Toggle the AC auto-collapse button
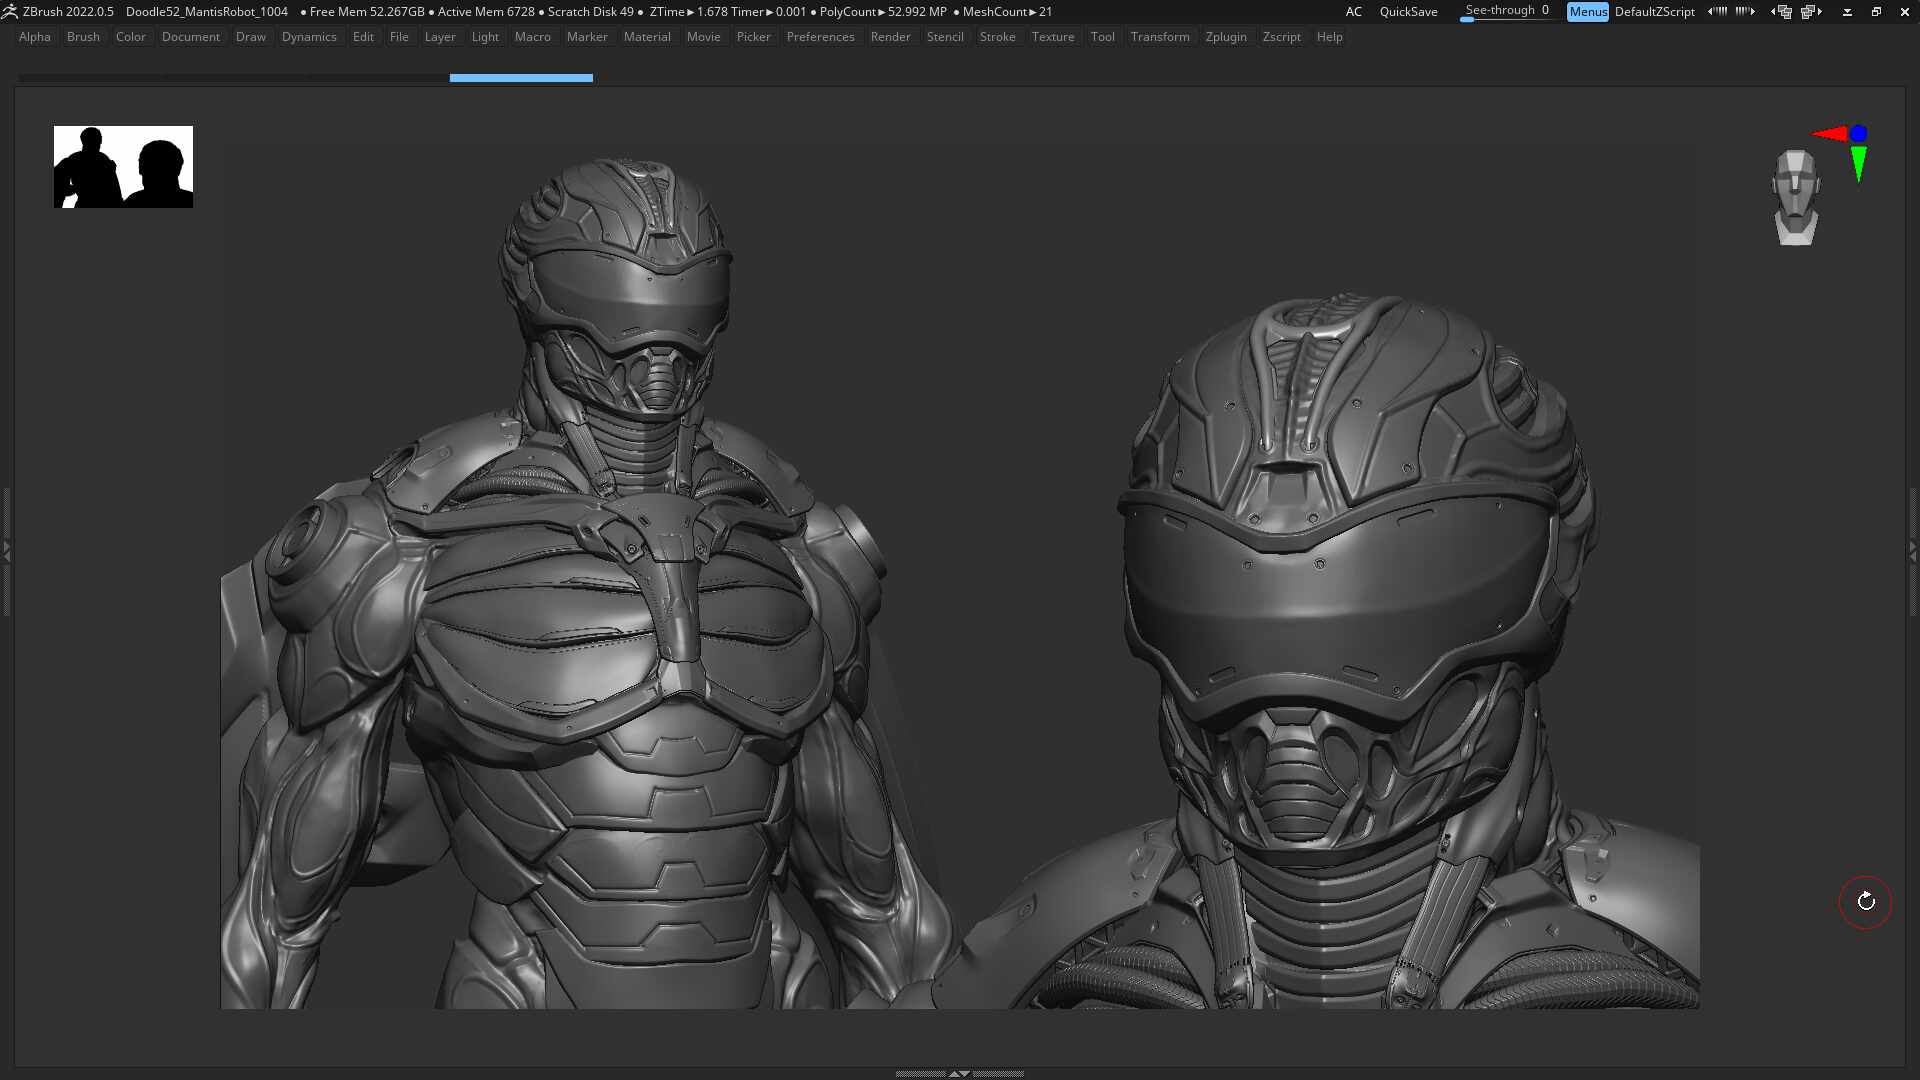1920x1080 pixels. (x=1353, y=12)
